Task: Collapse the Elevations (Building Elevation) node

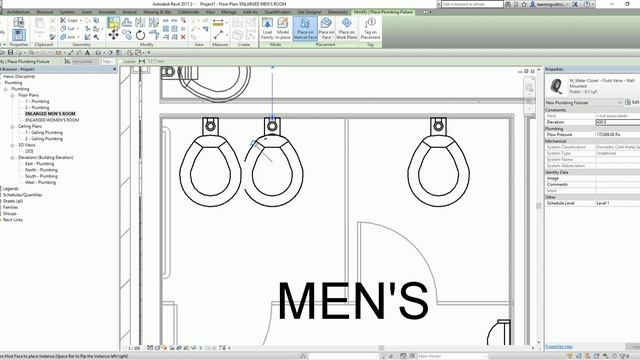Action: pos(13,158)
